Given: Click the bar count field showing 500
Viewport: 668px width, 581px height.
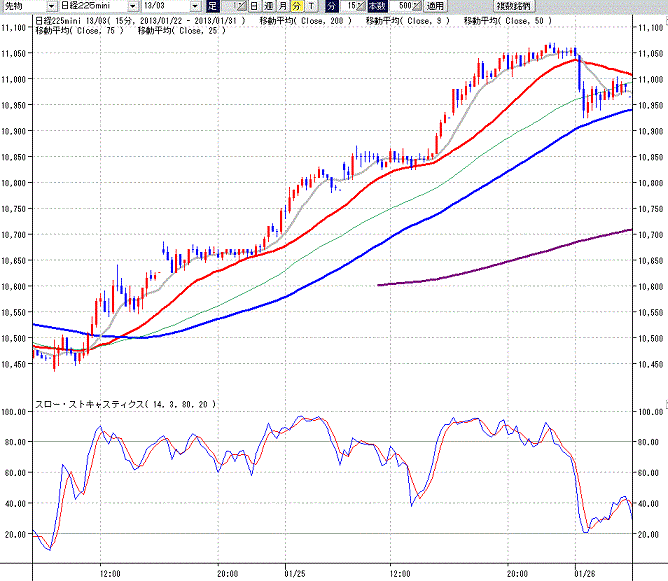Looking at the screenshot, I should point(401,6).
